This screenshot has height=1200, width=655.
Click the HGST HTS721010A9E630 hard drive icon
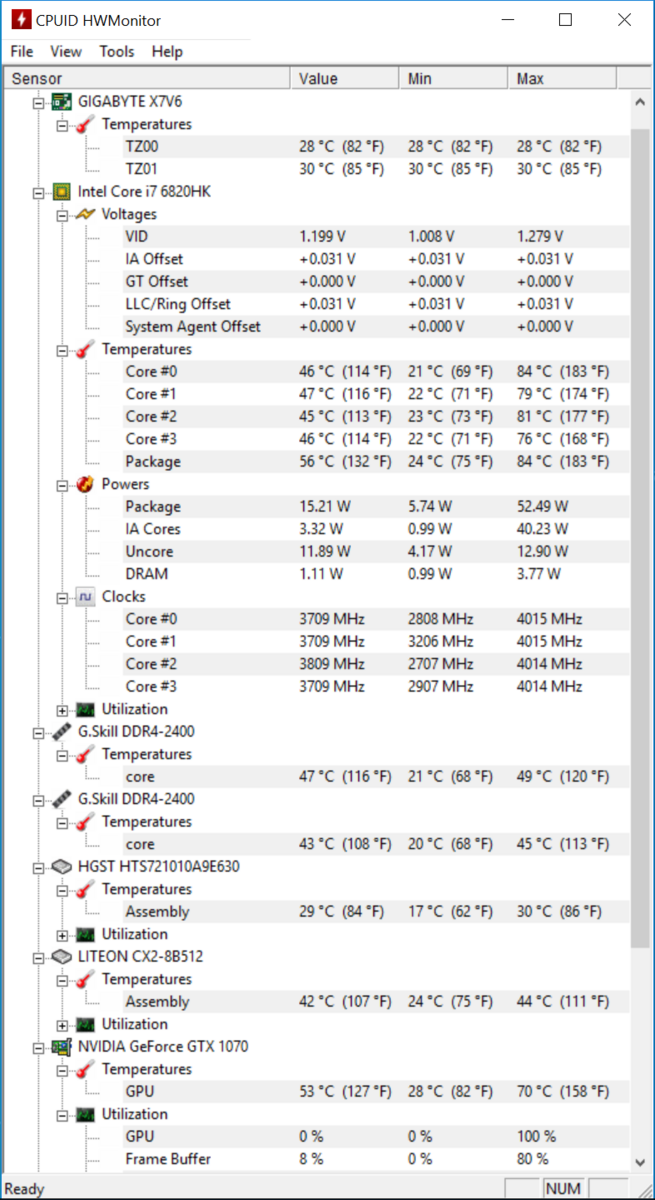(62, 867)
